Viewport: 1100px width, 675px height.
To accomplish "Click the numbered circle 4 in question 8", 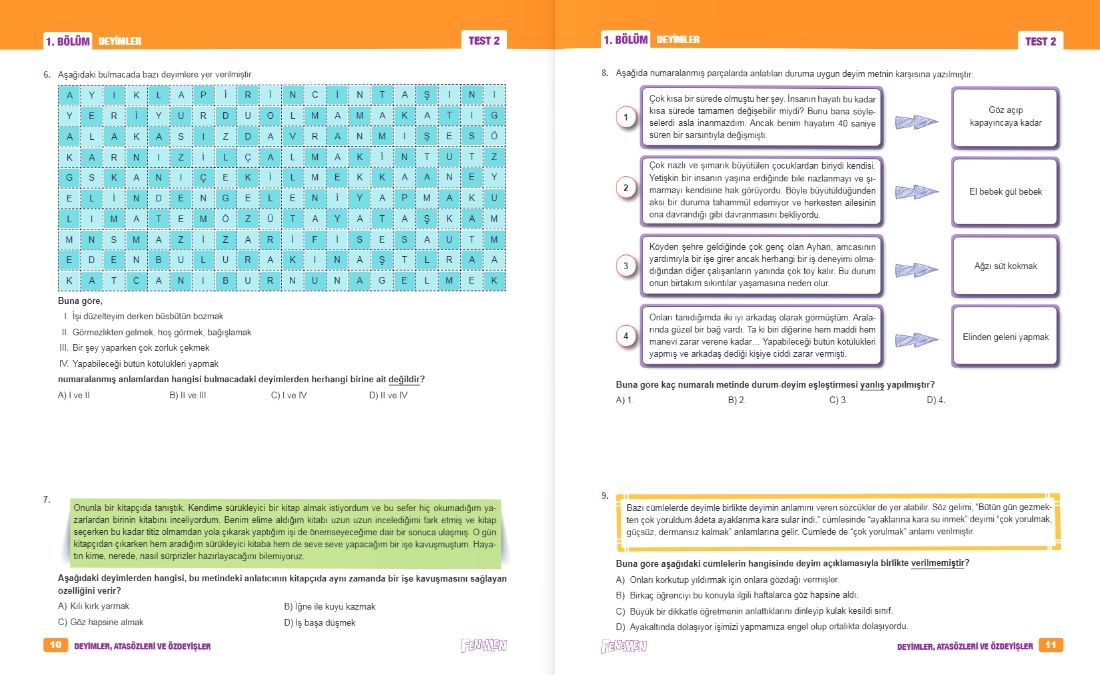I will coord(626,335).
